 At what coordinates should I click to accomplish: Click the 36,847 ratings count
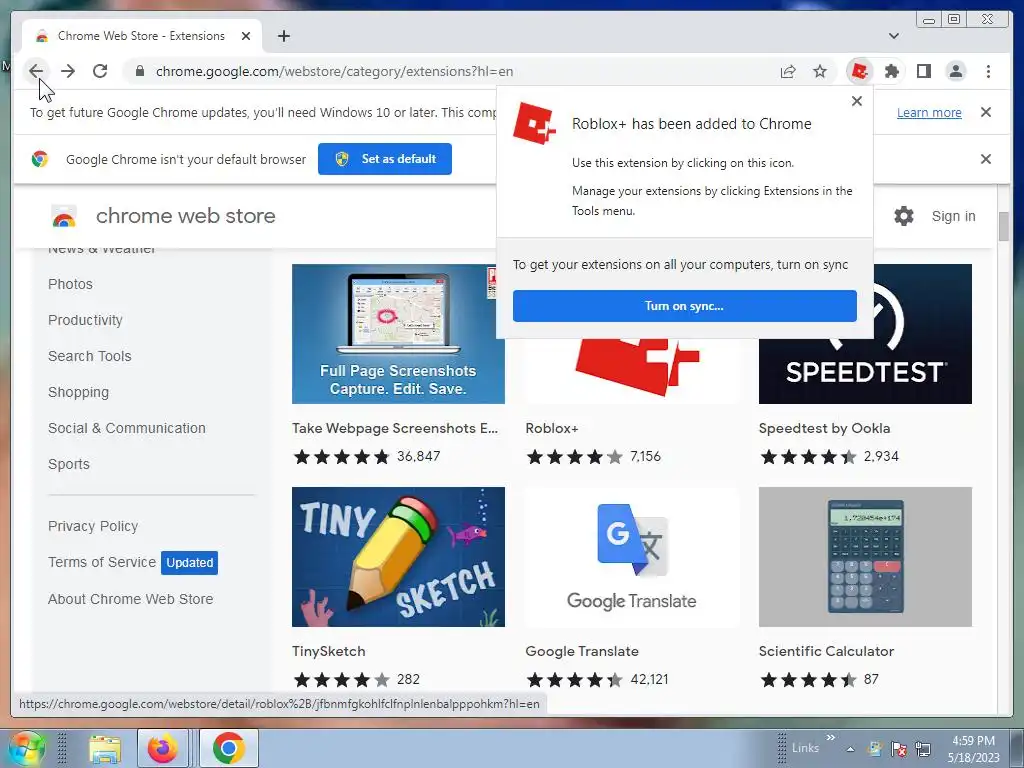pyautogui.click(x=419, y=456)
